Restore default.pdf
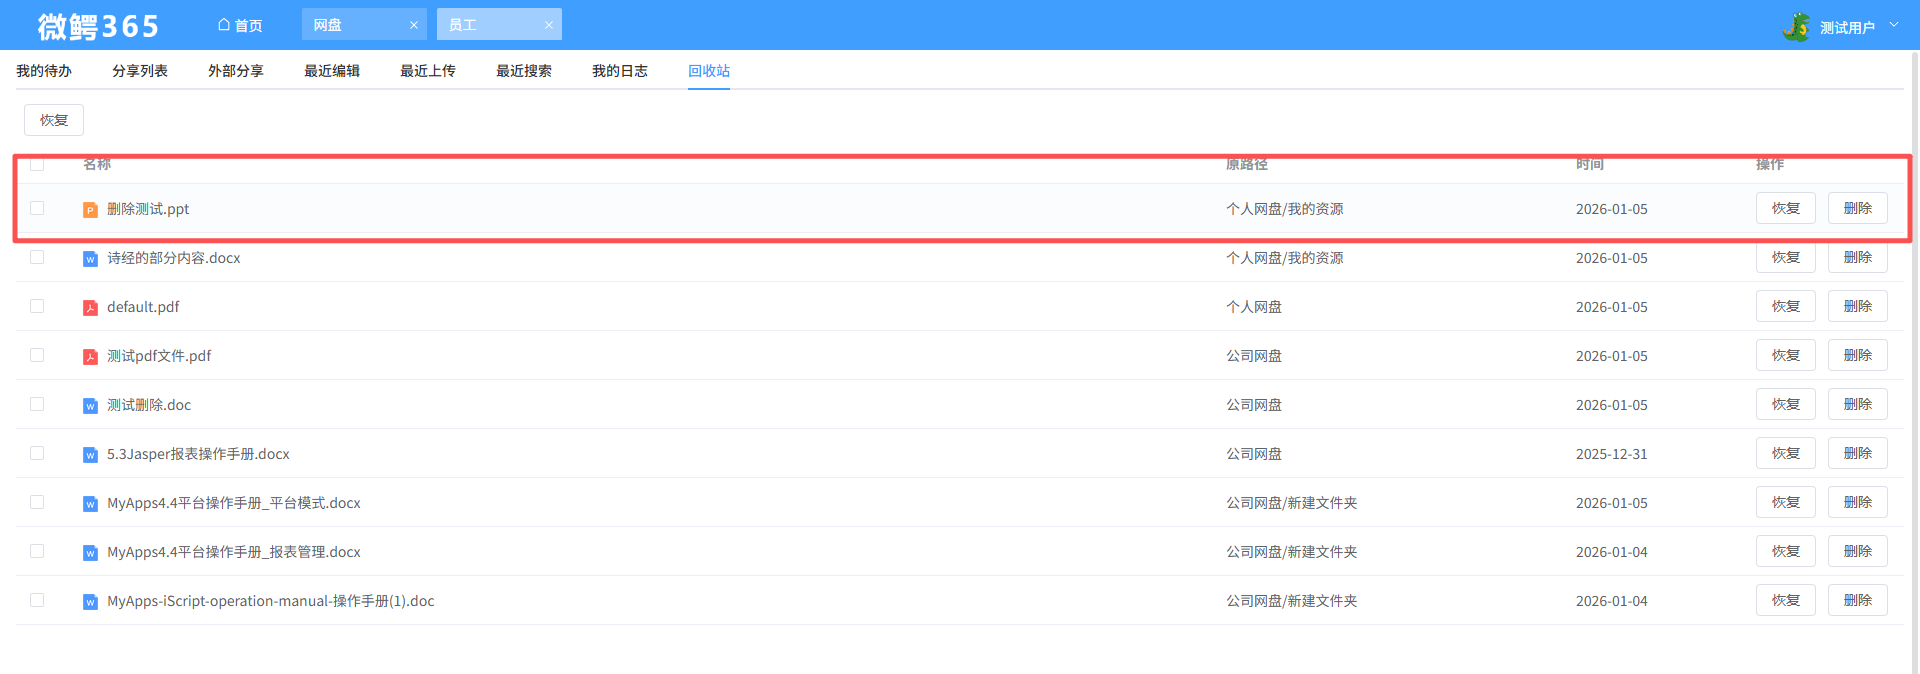The height and width of the screenshot is (674, 1920). 1786,306
